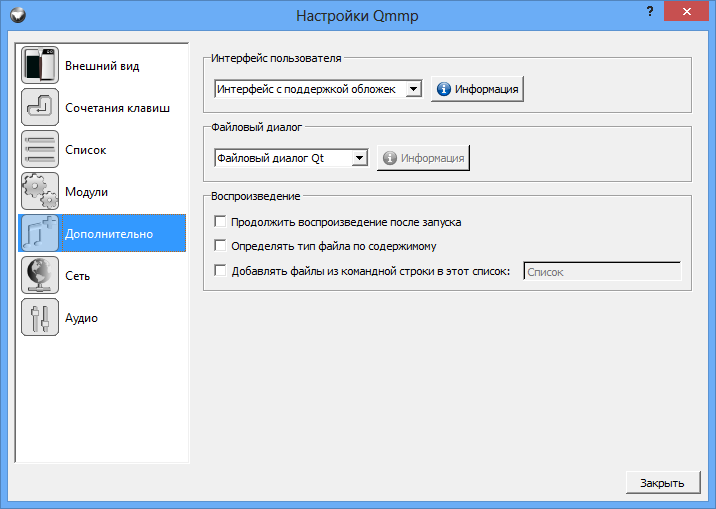Click the Qmmp logo in the title bar

coord(18,16)
